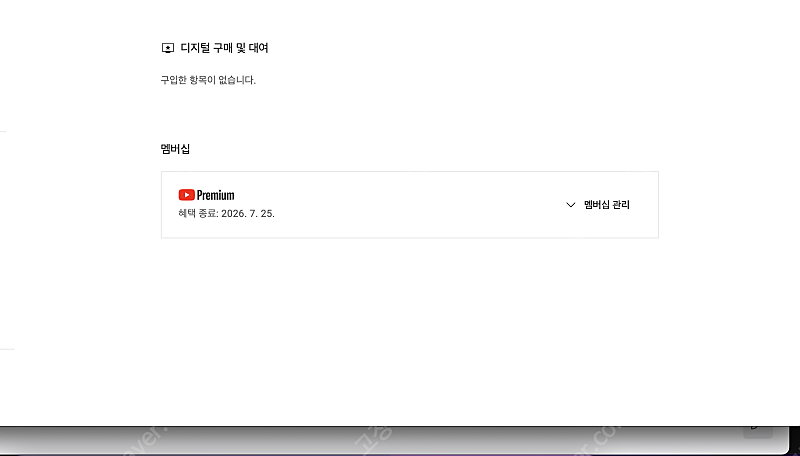
Task: Click the 혜택 종료 label text
Action: [x=198, y=214]
